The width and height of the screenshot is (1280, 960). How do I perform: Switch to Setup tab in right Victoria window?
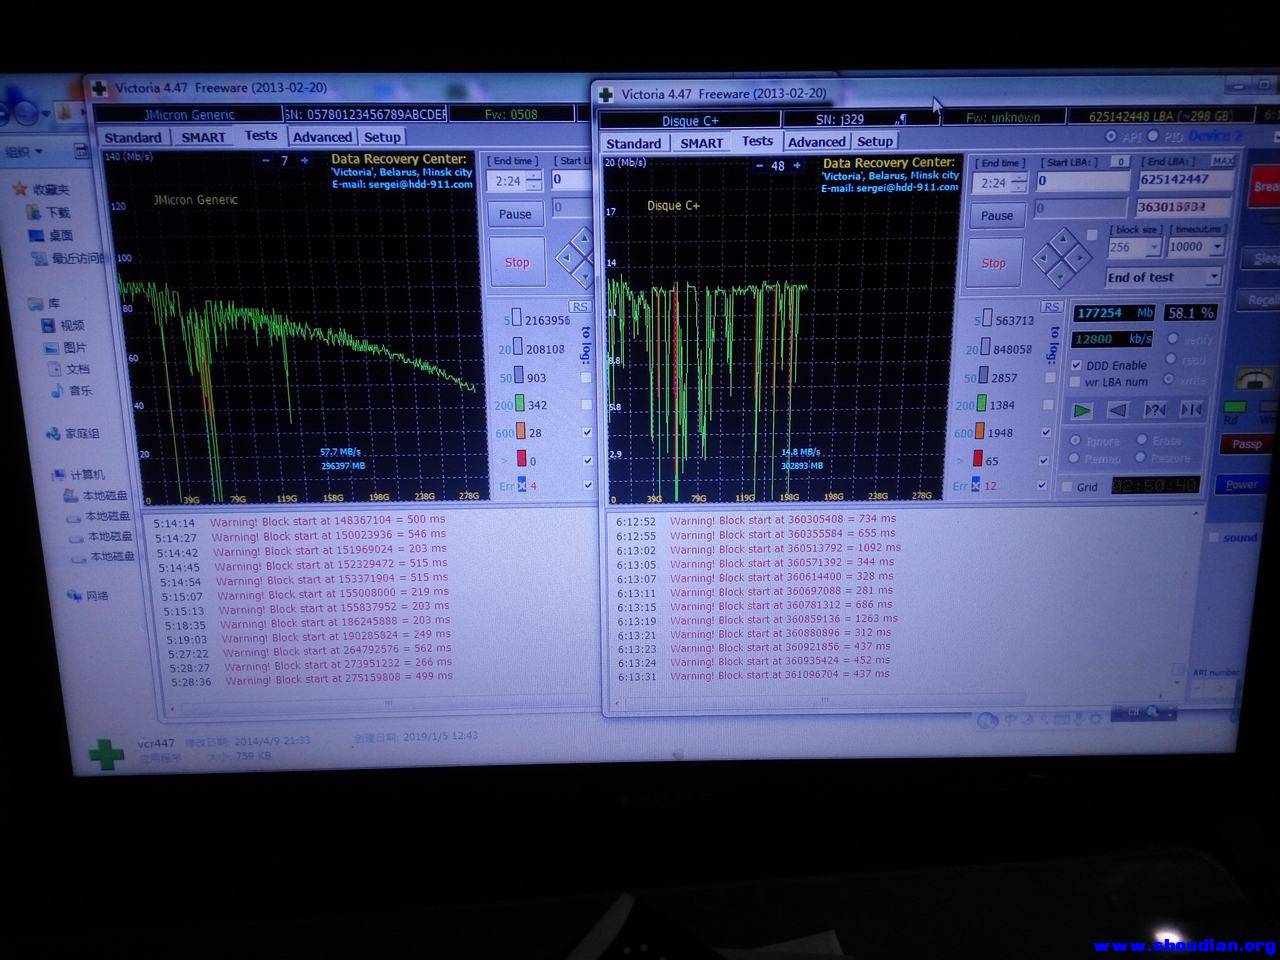coord(875,142)
